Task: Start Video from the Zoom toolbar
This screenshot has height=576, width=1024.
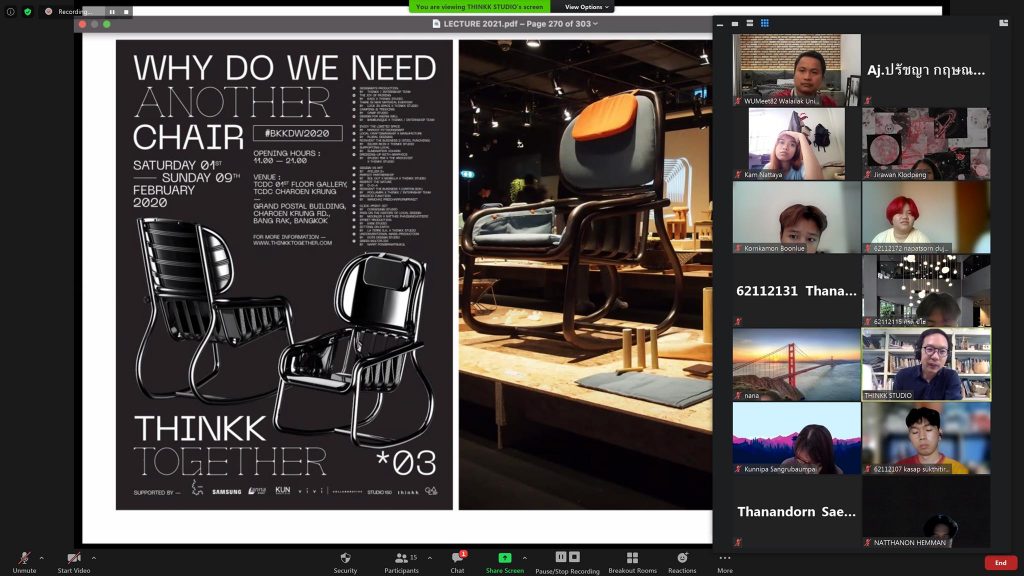Action: (73, 560)
